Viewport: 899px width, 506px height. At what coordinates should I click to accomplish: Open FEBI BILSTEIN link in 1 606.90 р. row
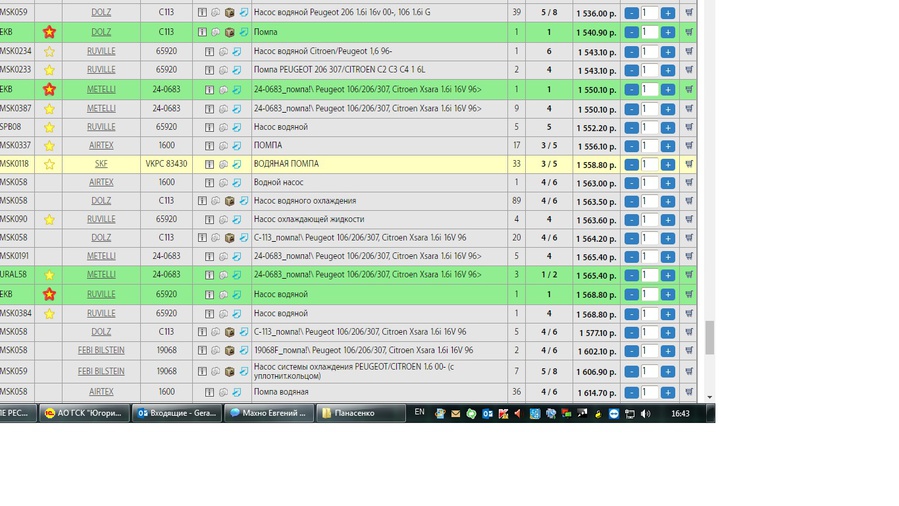(x=101, y=371)
